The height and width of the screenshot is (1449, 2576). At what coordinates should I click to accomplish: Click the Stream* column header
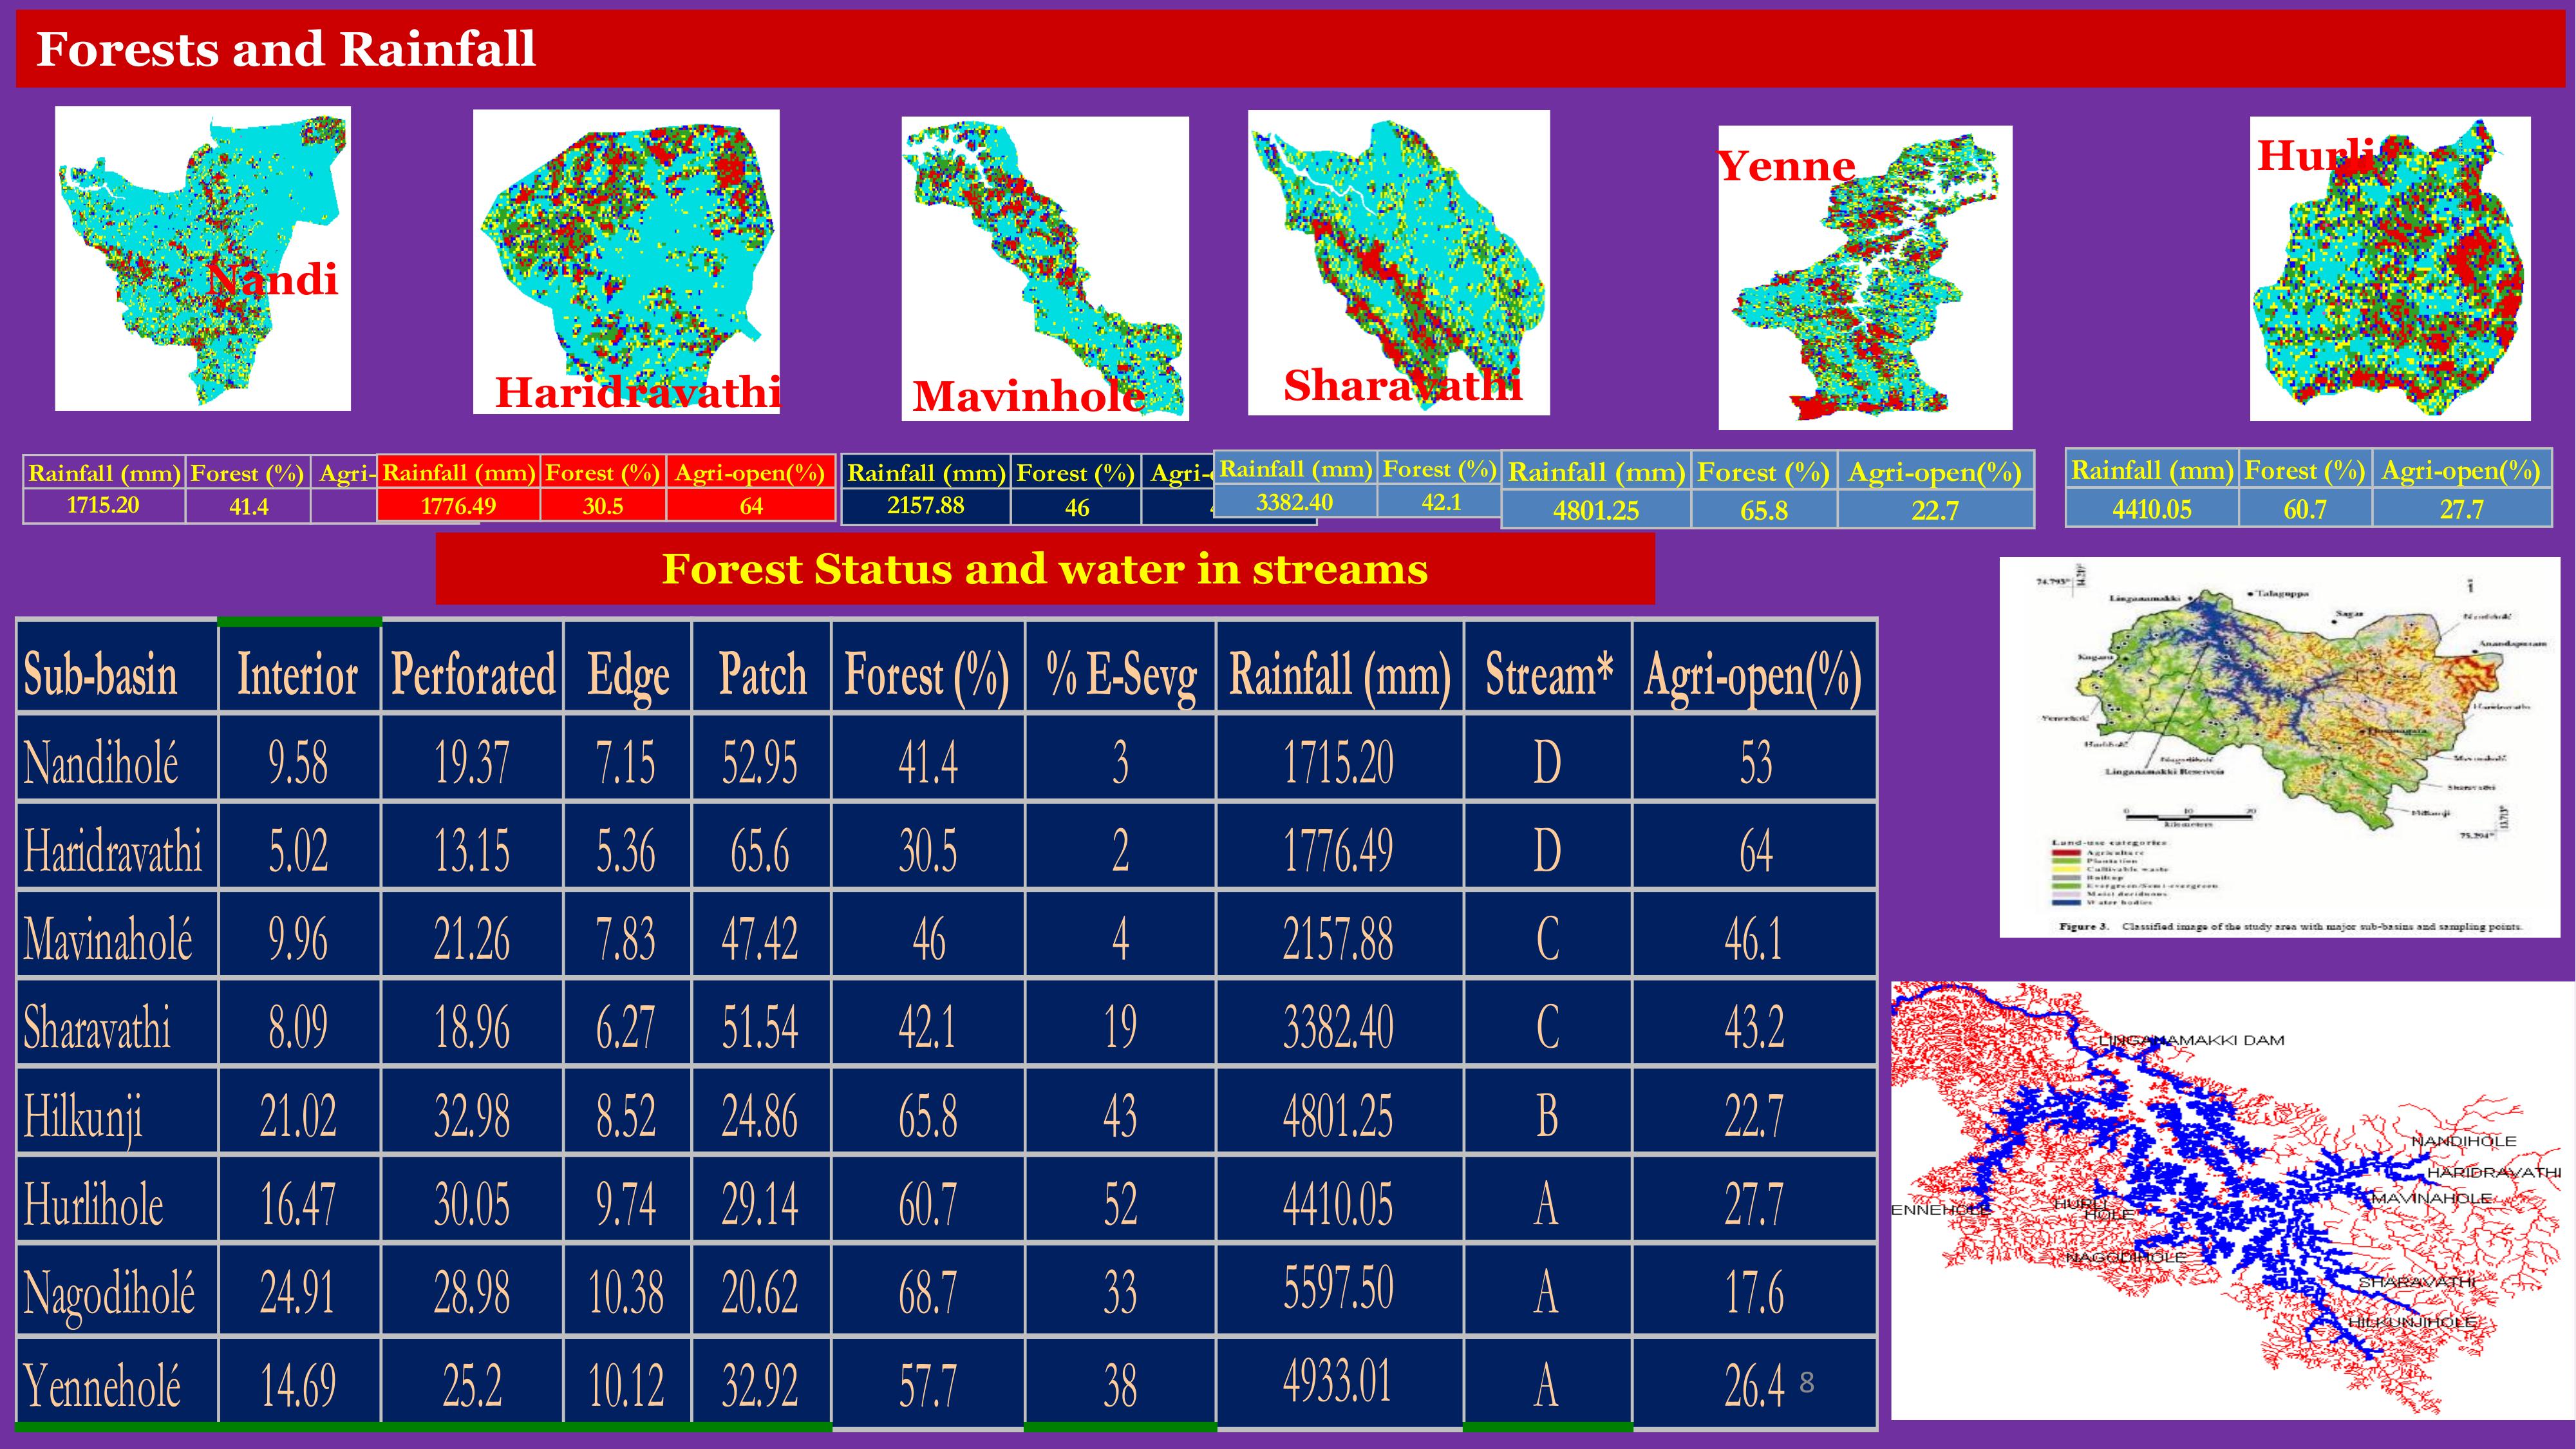1547,673
